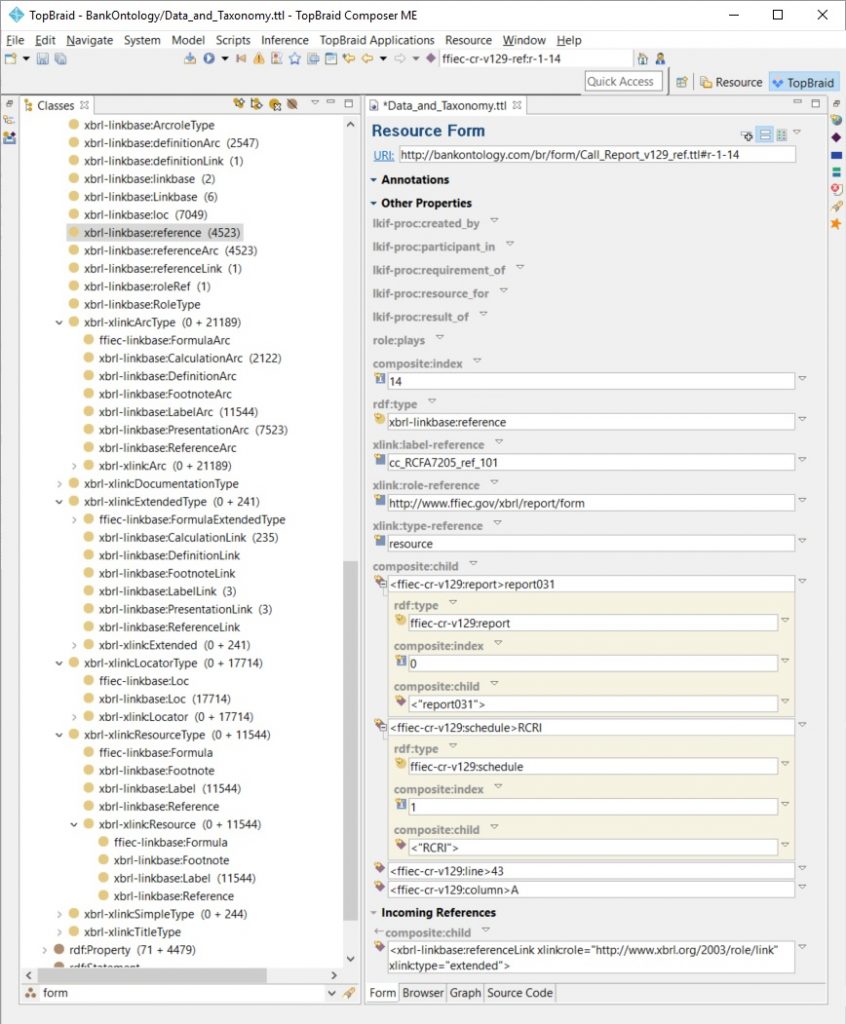Screen dimensions: 846x1024
Task: Click the icon left of ffiec-cr-v129:line>43
Action: [x=380, y=868]
